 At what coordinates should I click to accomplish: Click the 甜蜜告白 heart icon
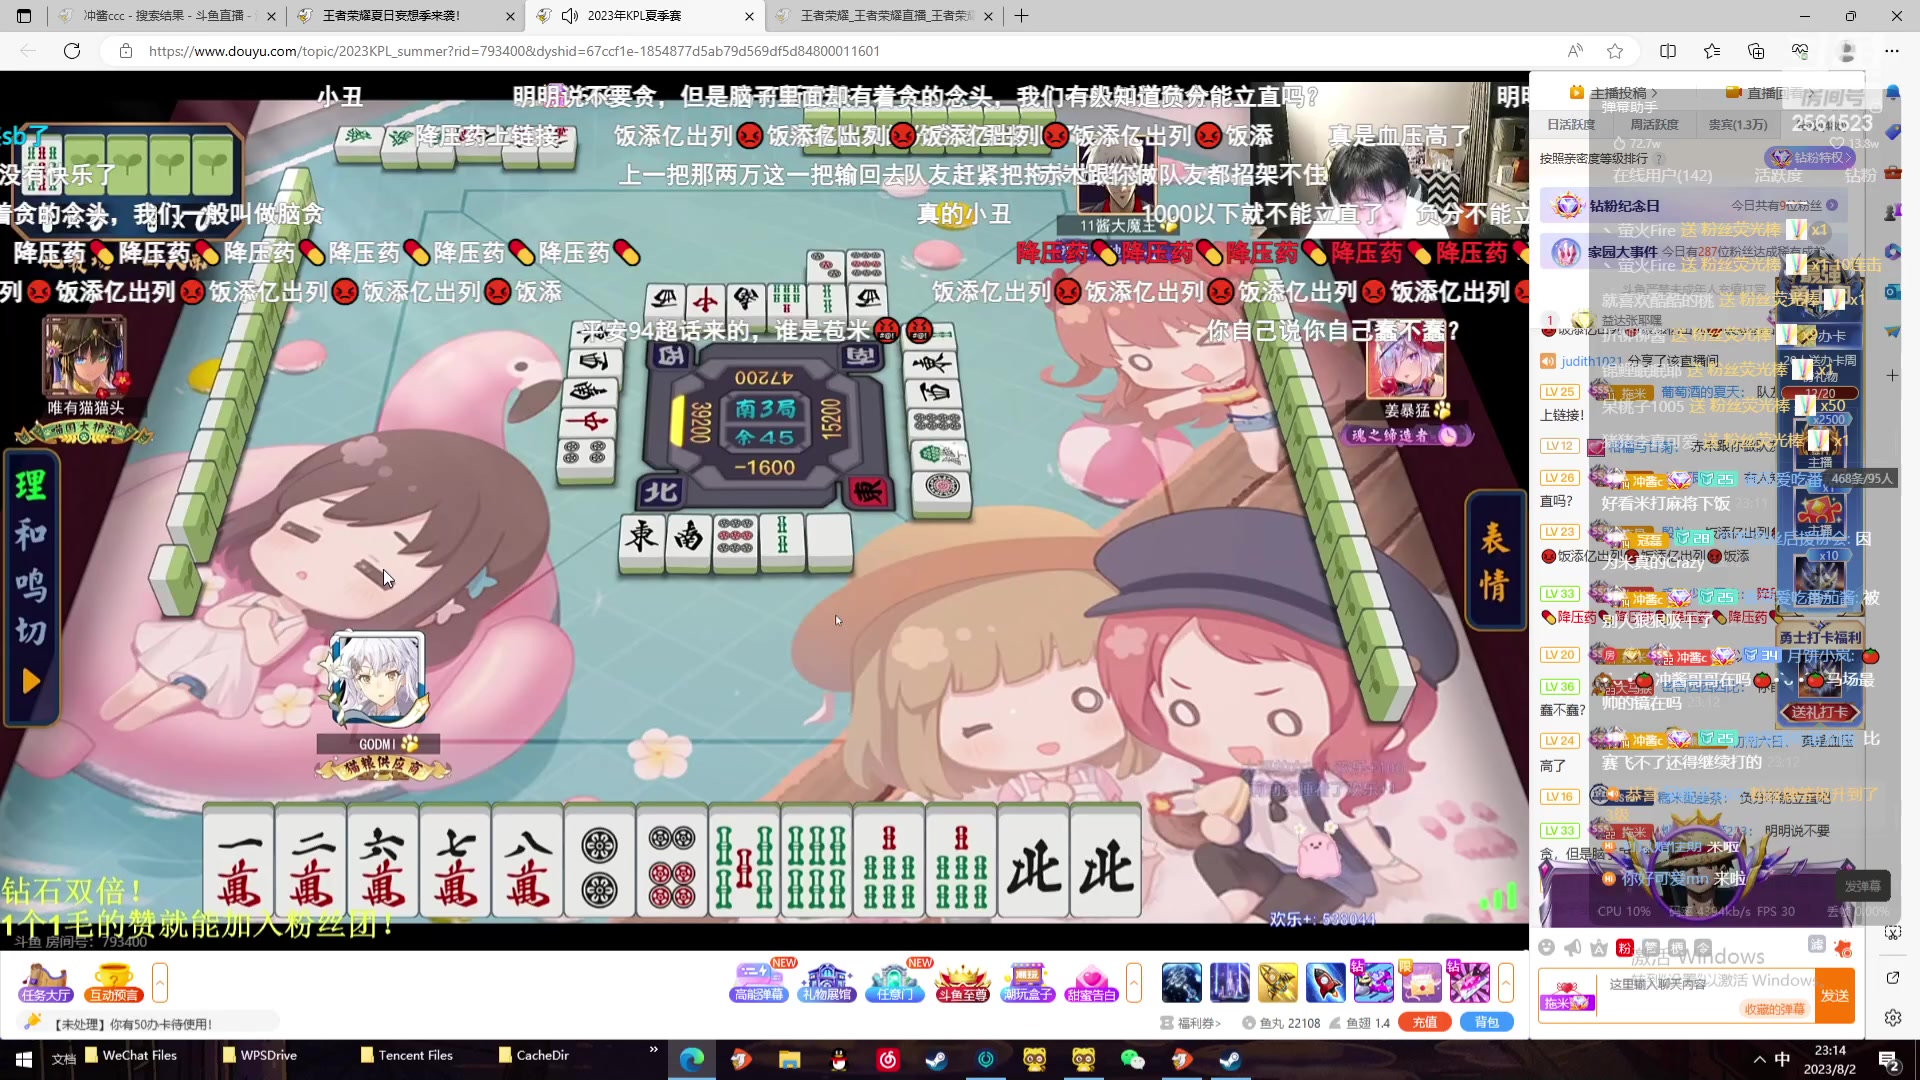[1091, 981]
